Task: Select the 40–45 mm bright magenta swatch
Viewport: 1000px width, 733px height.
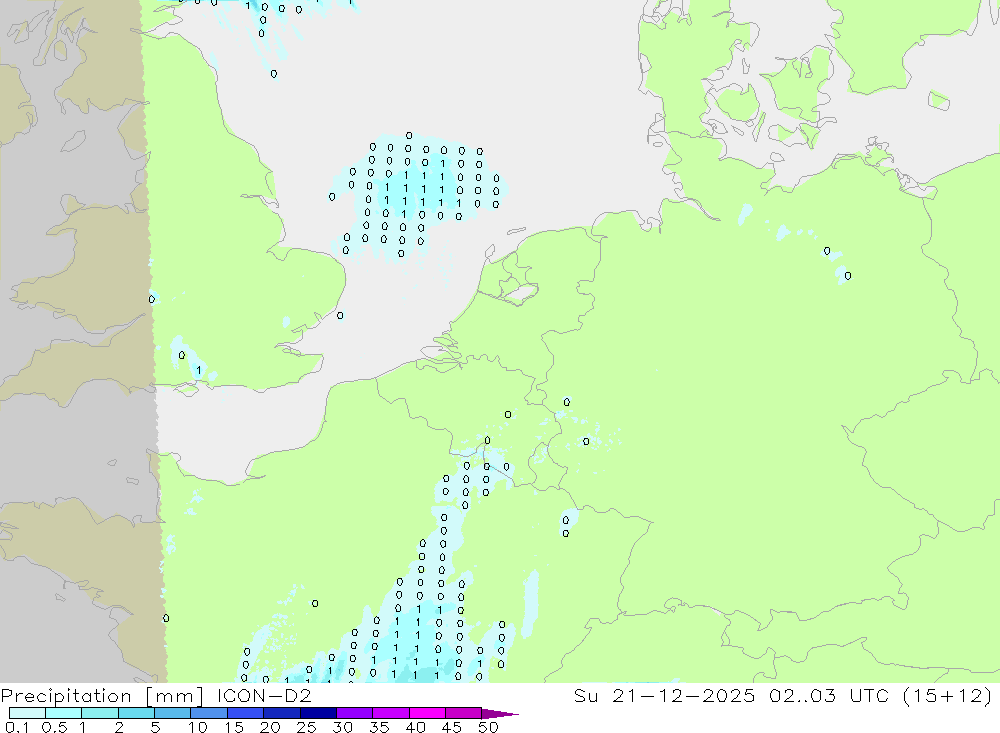Action: [x=427, y=713]
